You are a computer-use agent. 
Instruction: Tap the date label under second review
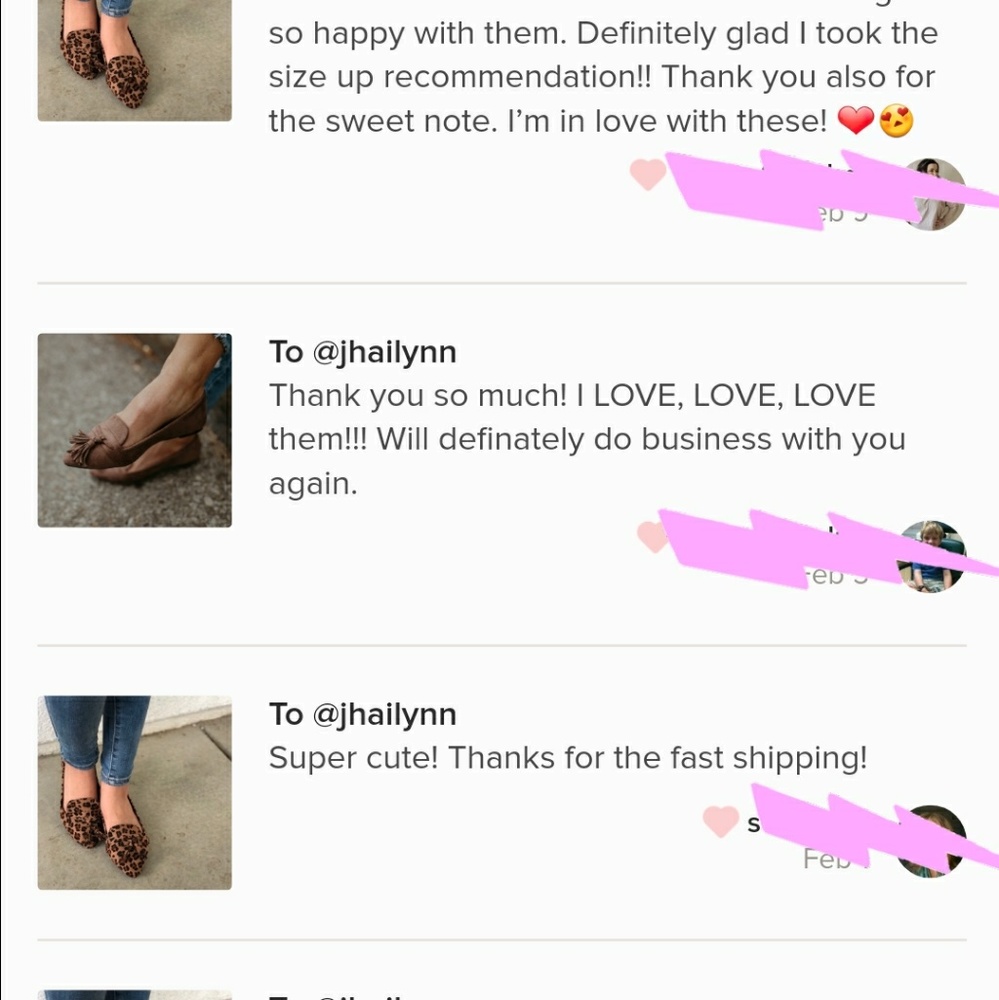(837, 576)
